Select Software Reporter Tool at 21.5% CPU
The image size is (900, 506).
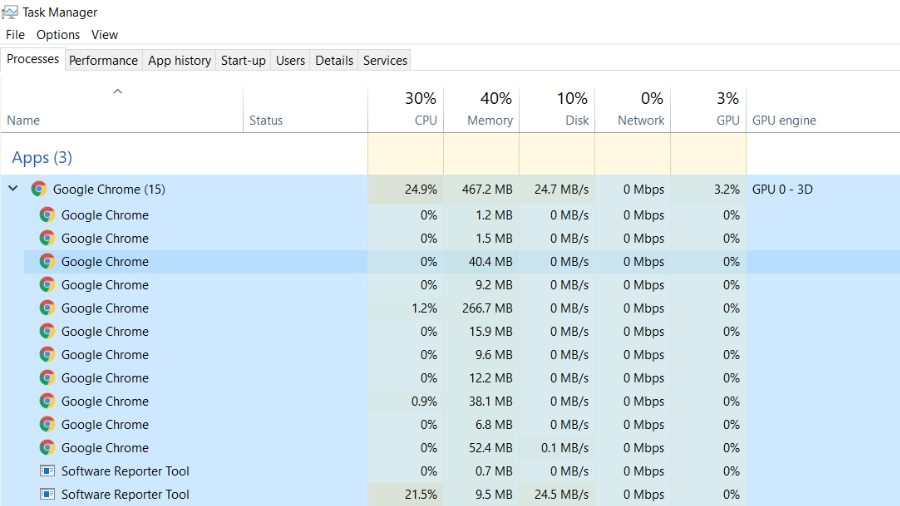pos(461,494)
